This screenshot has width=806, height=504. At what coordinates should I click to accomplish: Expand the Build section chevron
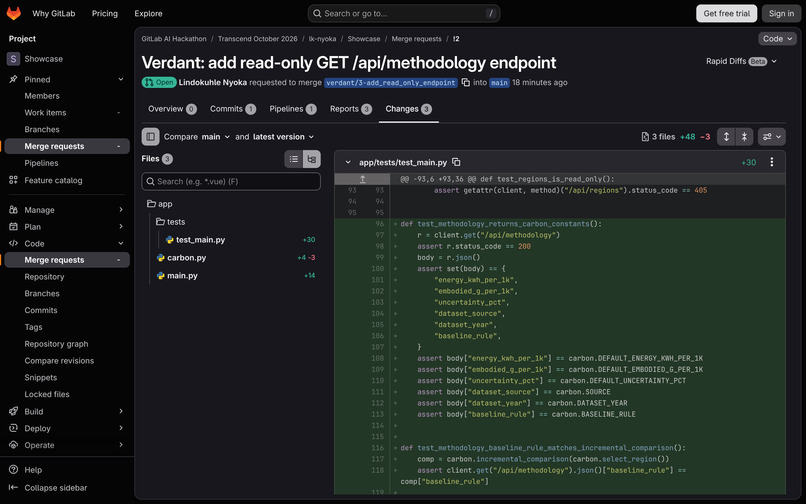[121, 411]
